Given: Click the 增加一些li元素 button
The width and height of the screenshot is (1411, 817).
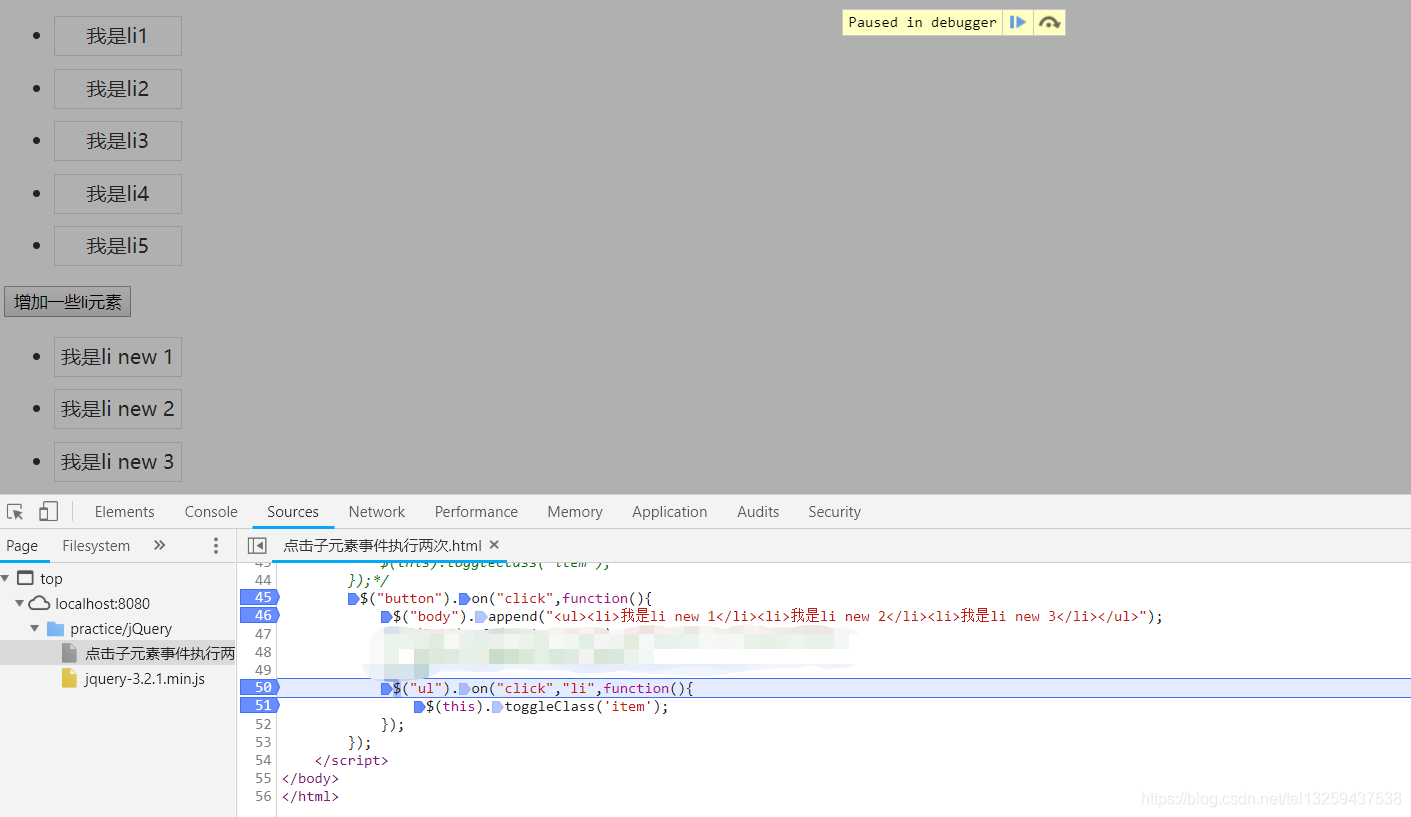Looking at the screenshot, I should (x=68, y=302).
